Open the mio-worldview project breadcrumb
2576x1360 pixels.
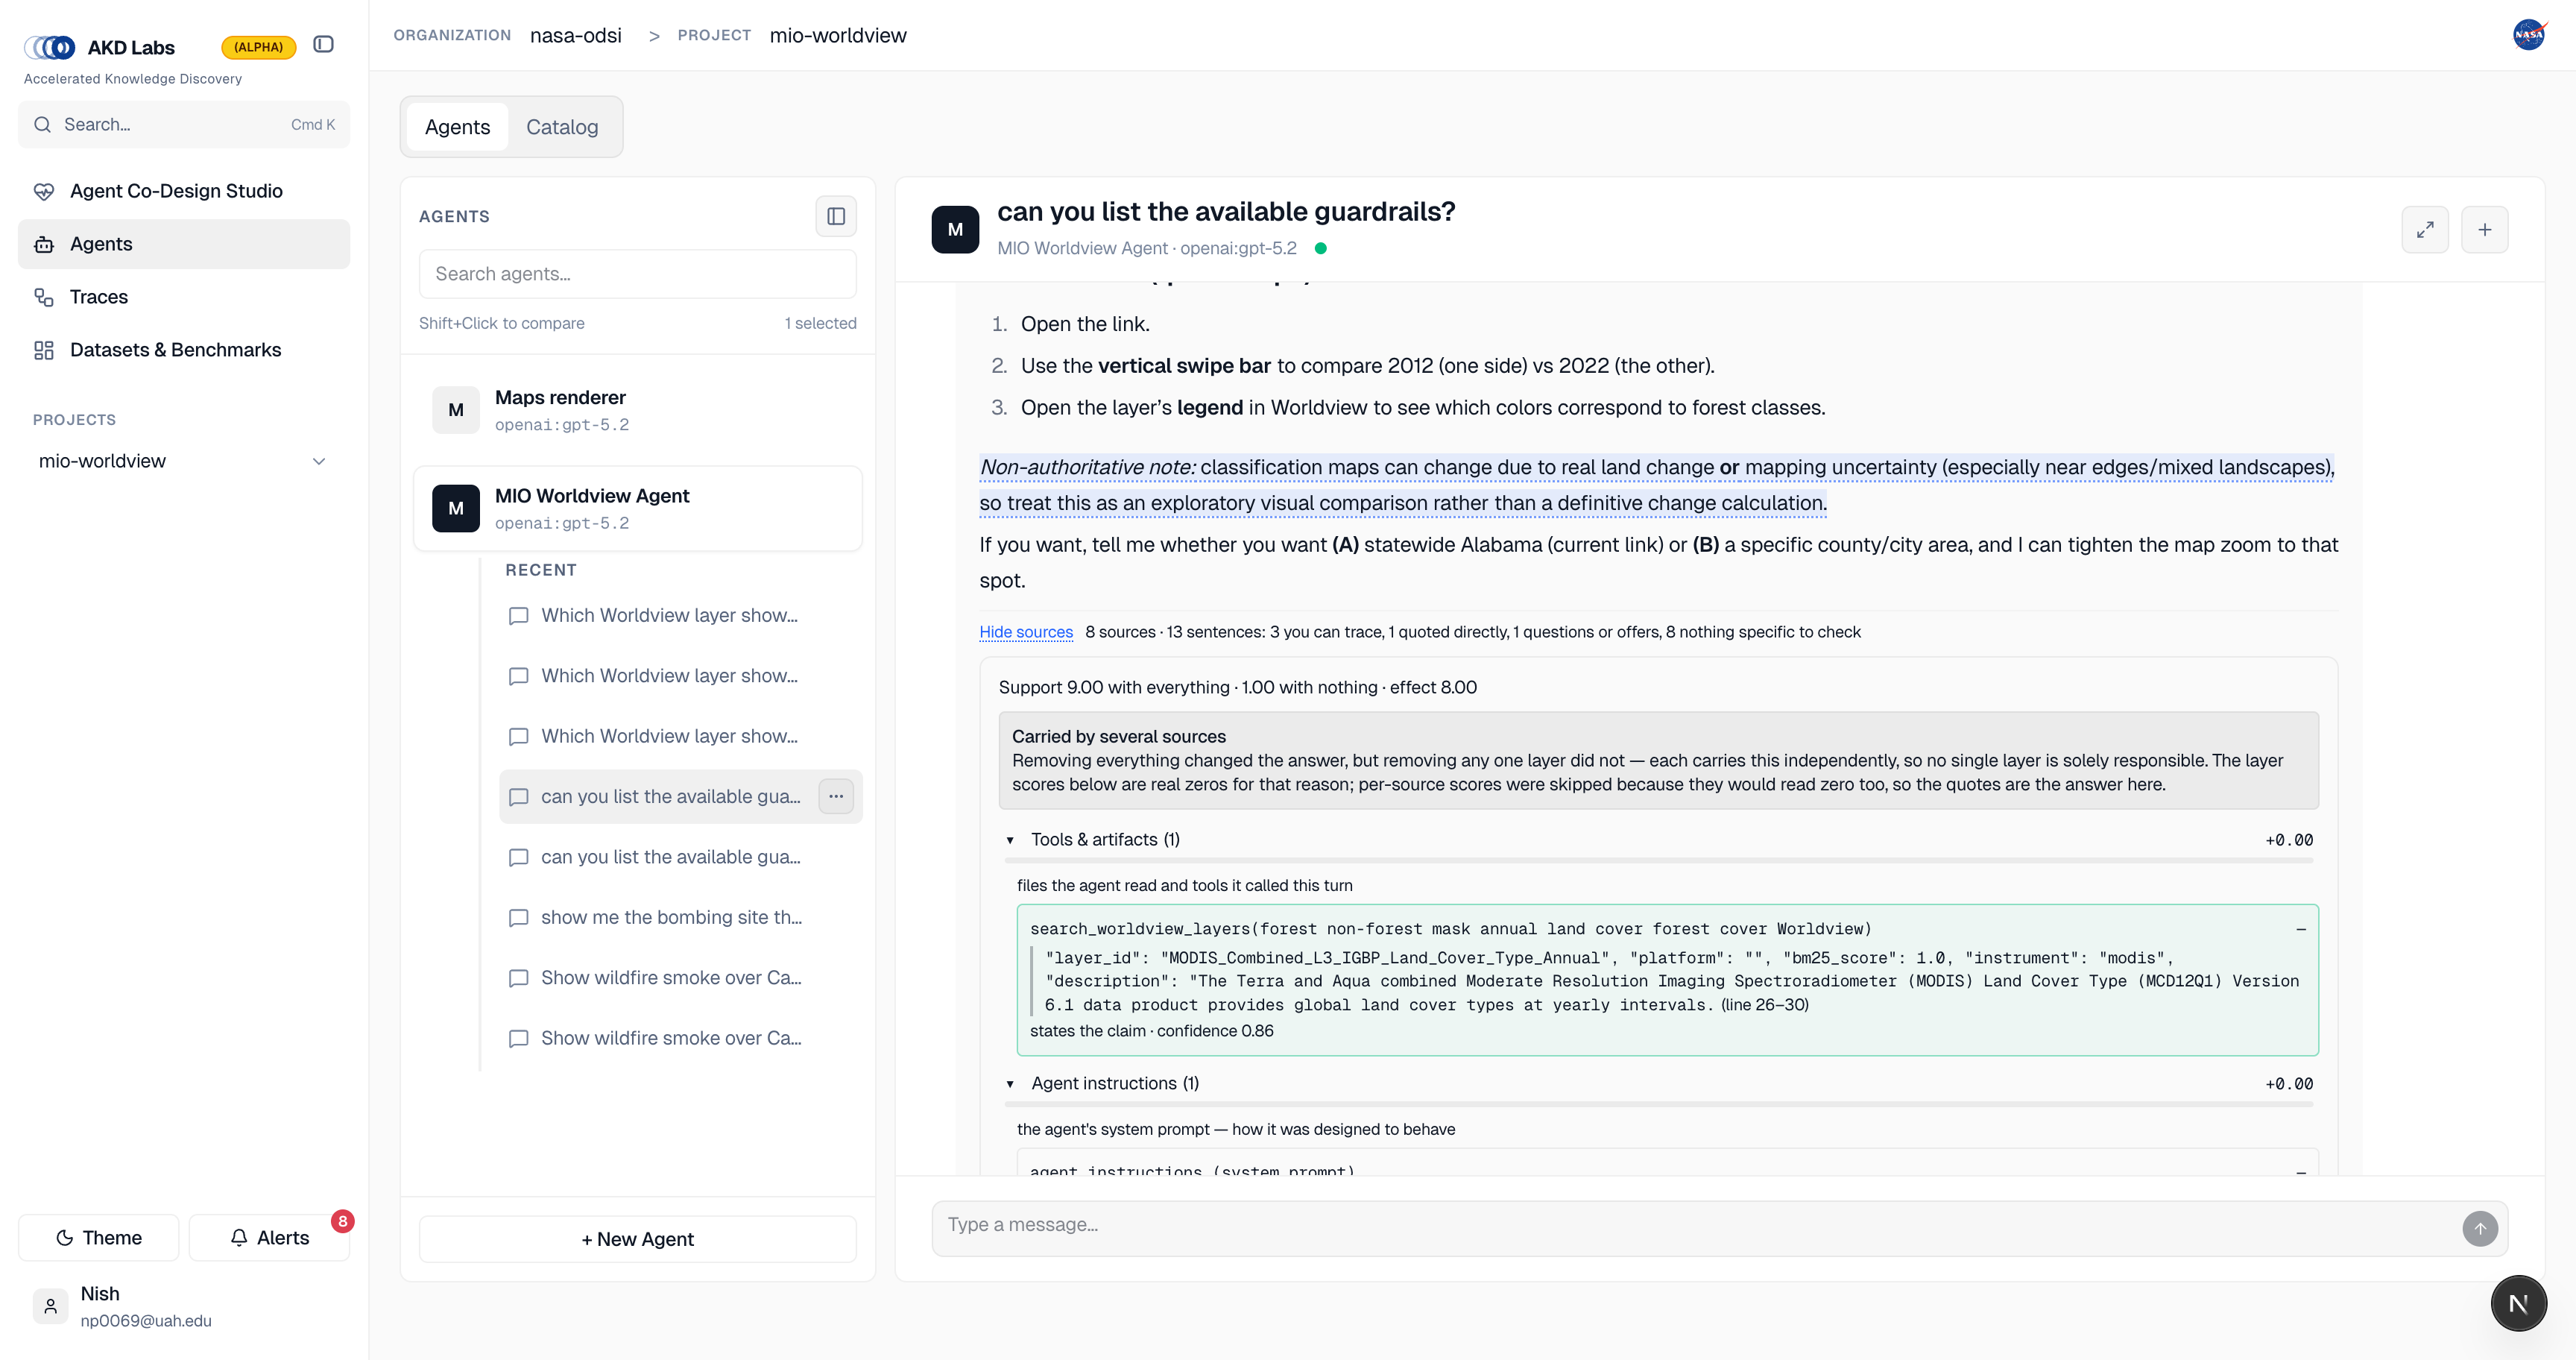tap(838, 35)
